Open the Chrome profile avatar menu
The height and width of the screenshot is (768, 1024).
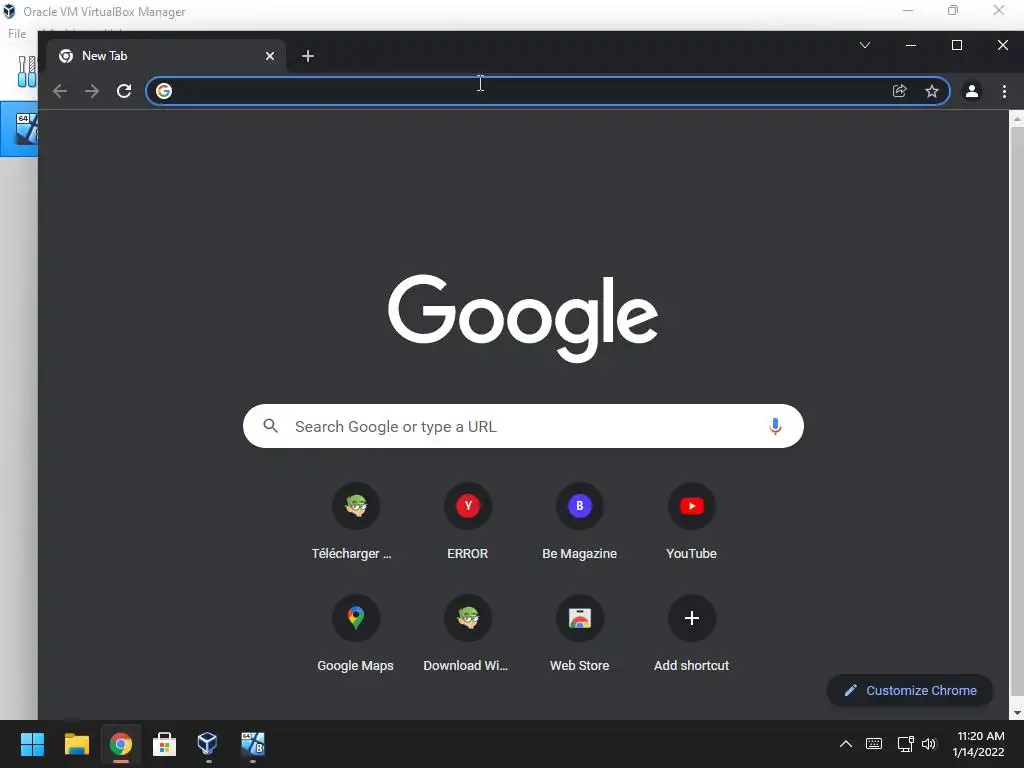(972, 91)
